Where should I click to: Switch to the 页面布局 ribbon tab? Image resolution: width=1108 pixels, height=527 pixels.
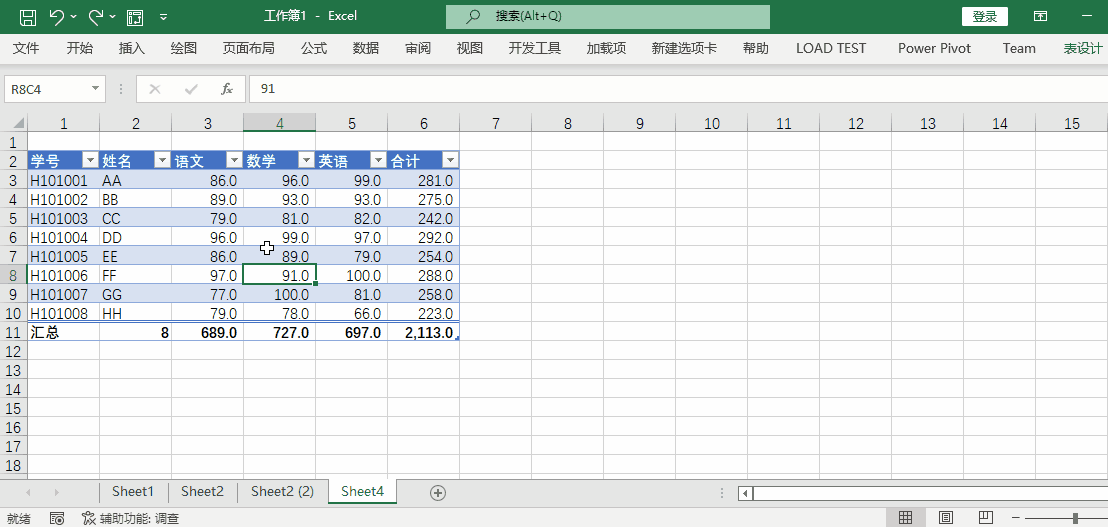[248, 48]
